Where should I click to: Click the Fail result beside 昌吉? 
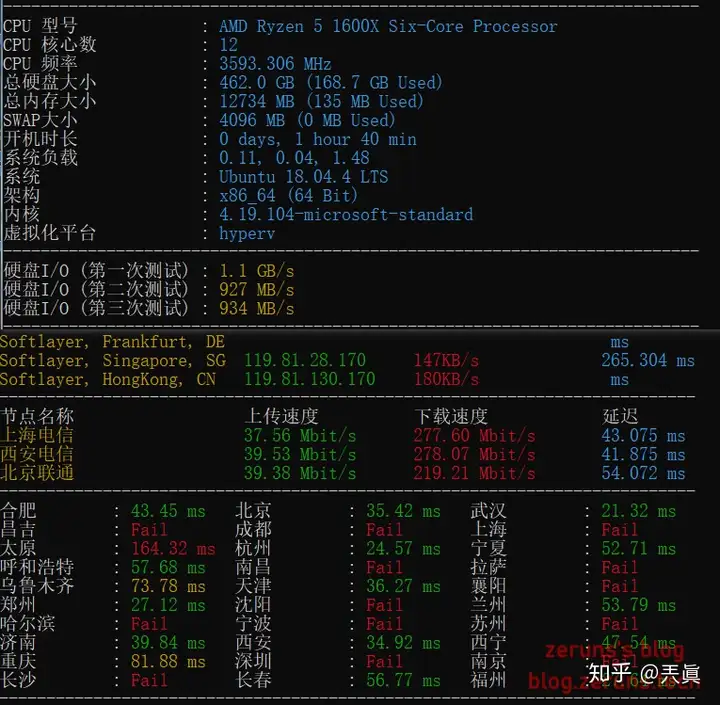click(149, 530)
